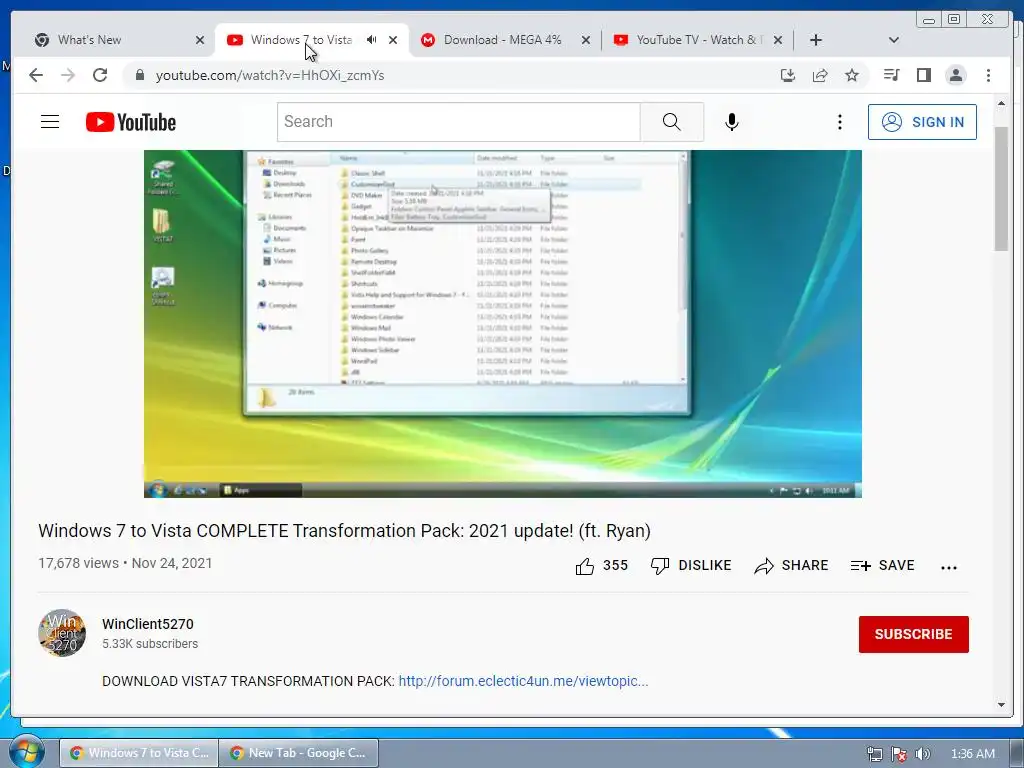
Task: Save the video to a playlist
Action: point(882,566)
